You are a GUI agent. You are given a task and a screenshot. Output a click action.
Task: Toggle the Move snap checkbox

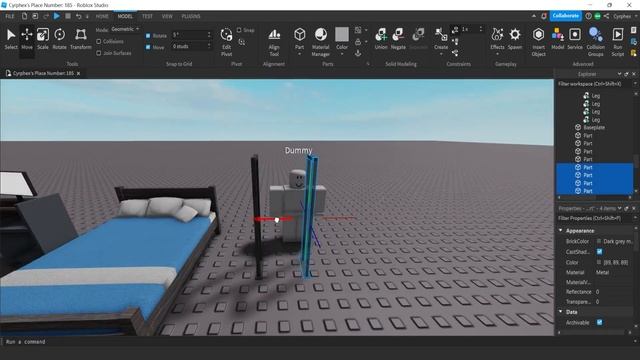[148, 47]
